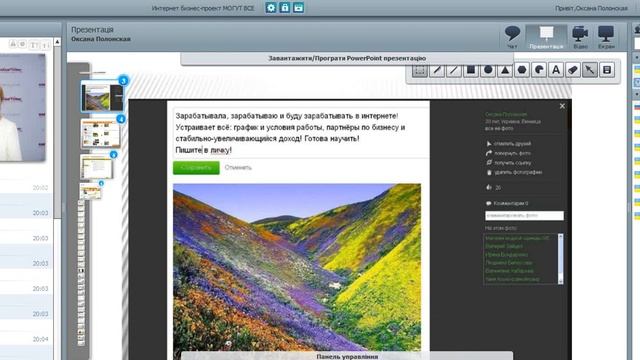Click inside the photo description text box

pyautogui.click(x=300, y=133)
